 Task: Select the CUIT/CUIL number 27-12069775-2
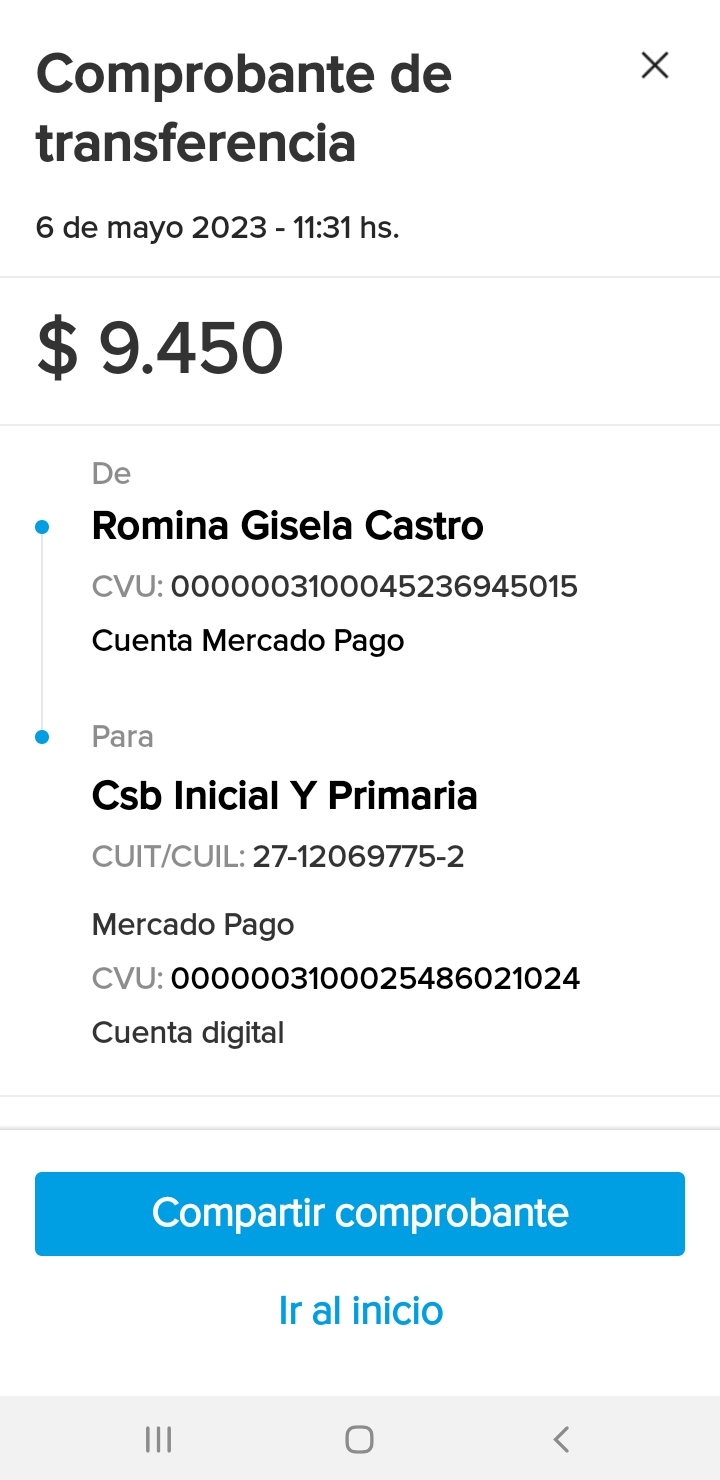358,857
